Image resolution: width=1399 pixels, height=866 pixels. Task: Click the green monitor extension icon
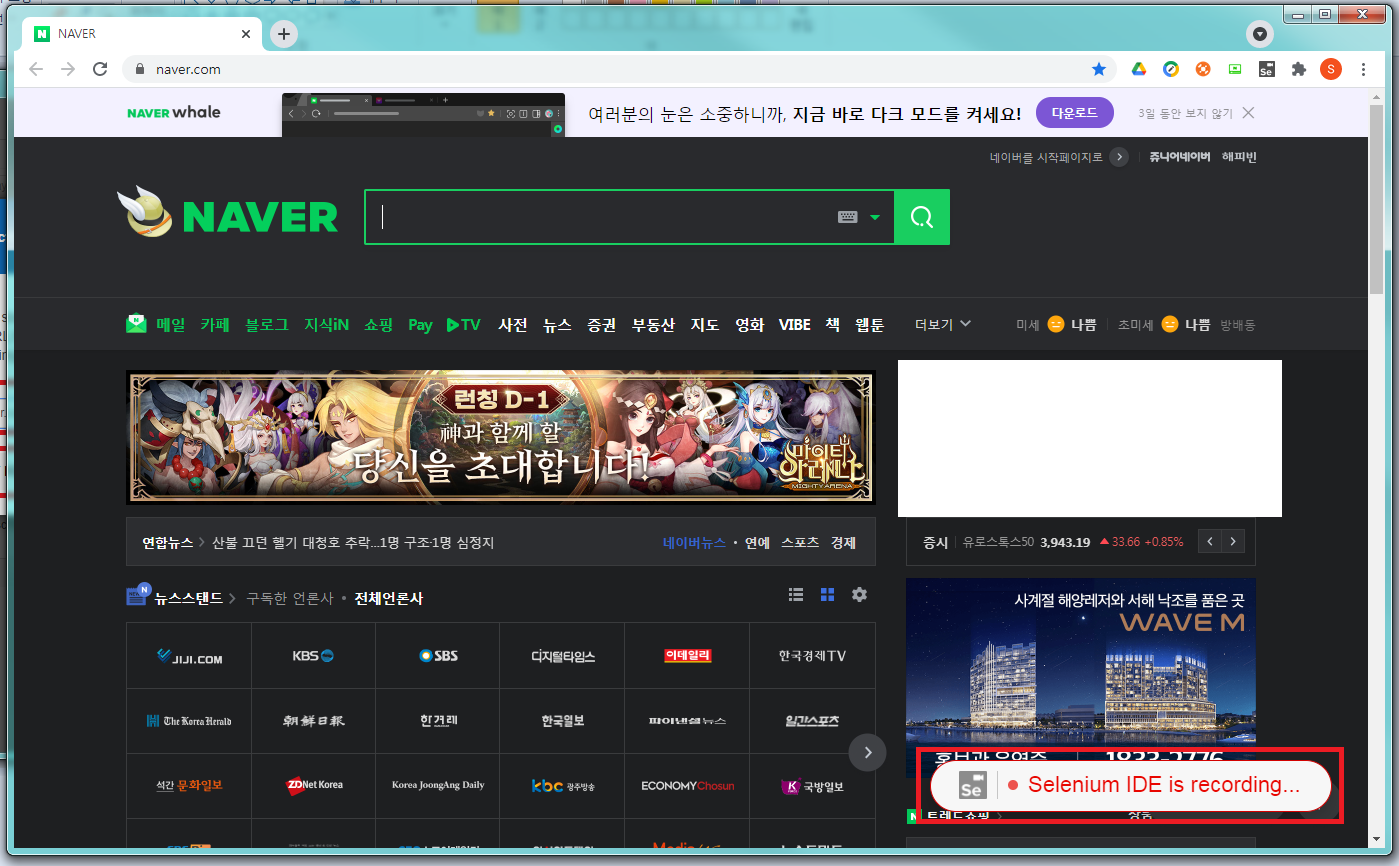[1235, 69]
